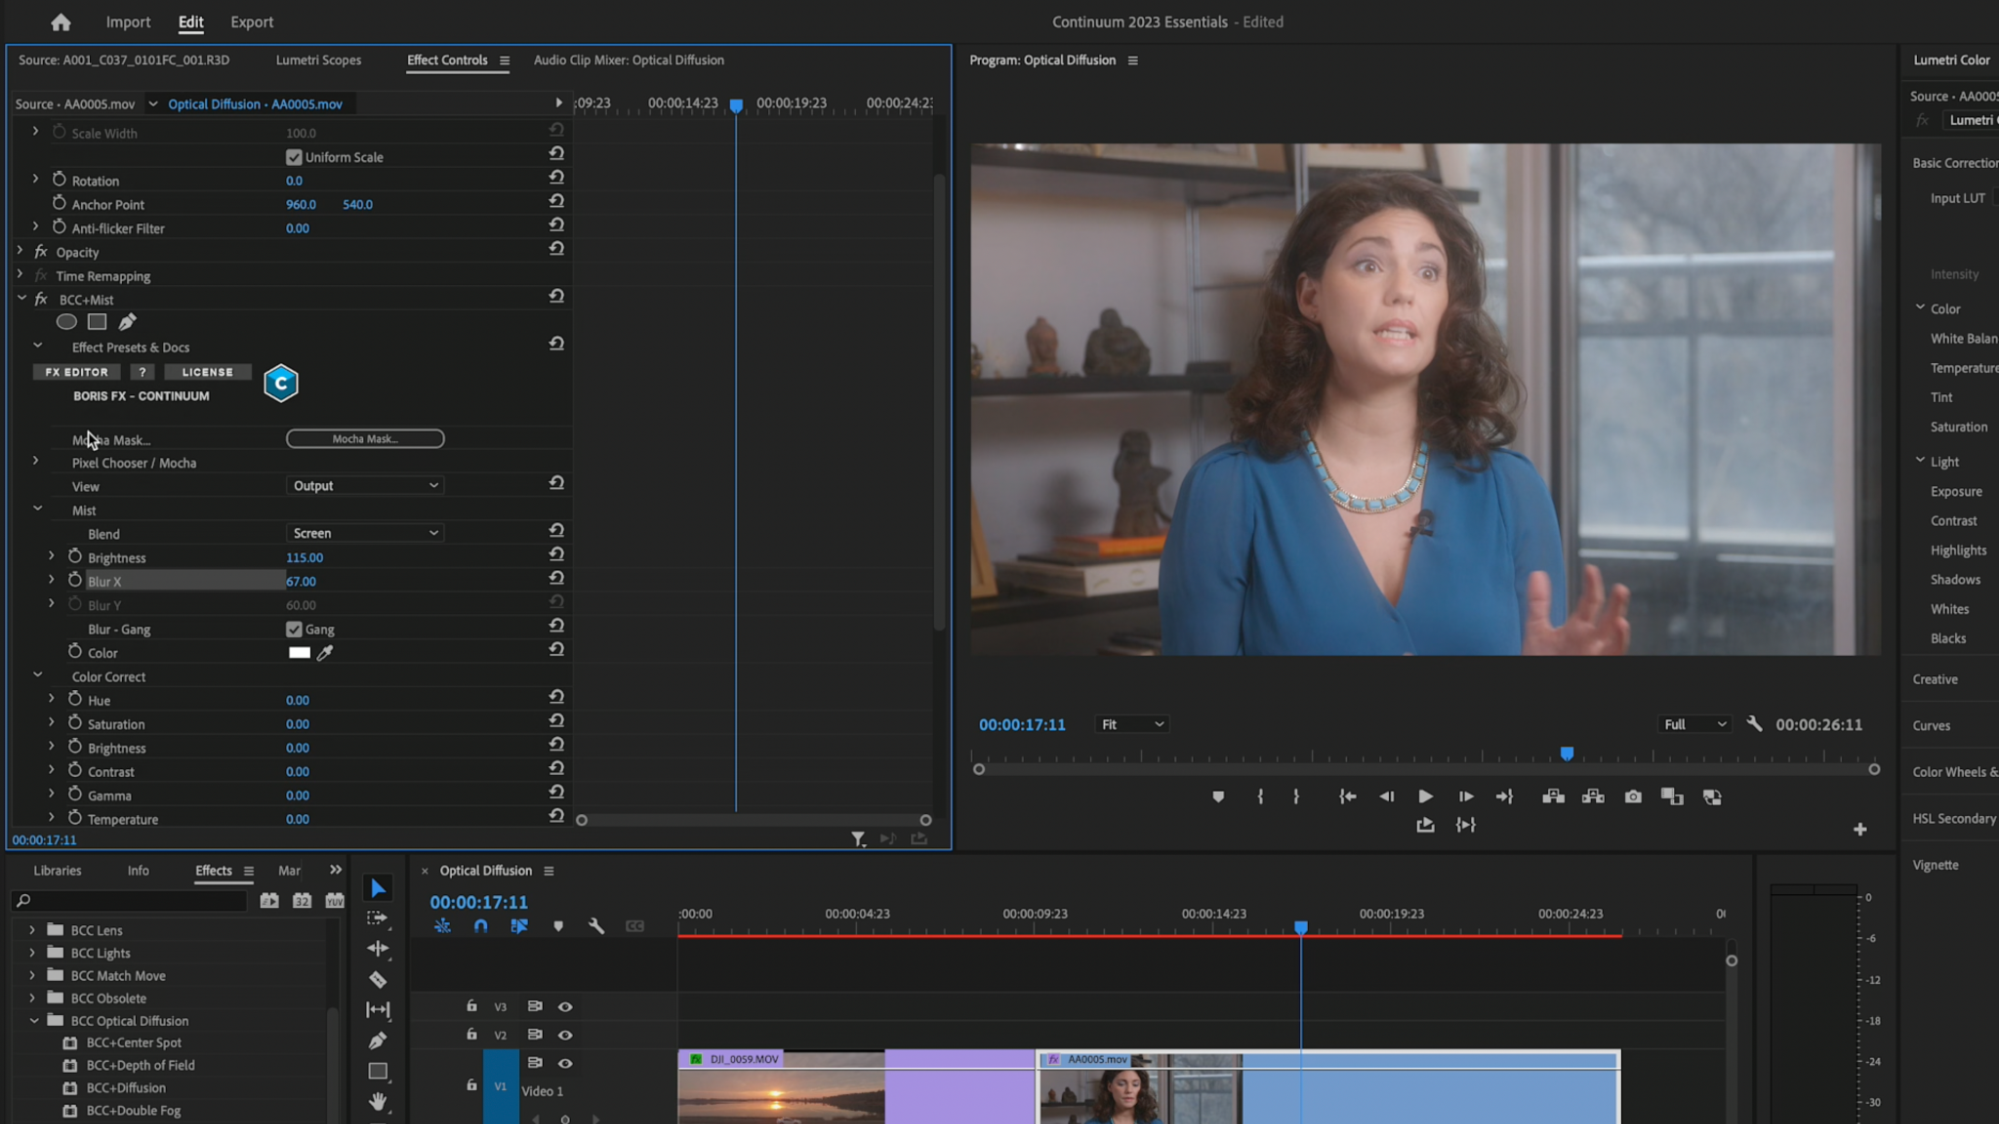Switch to the Import workspace tab

pos(128,22)
